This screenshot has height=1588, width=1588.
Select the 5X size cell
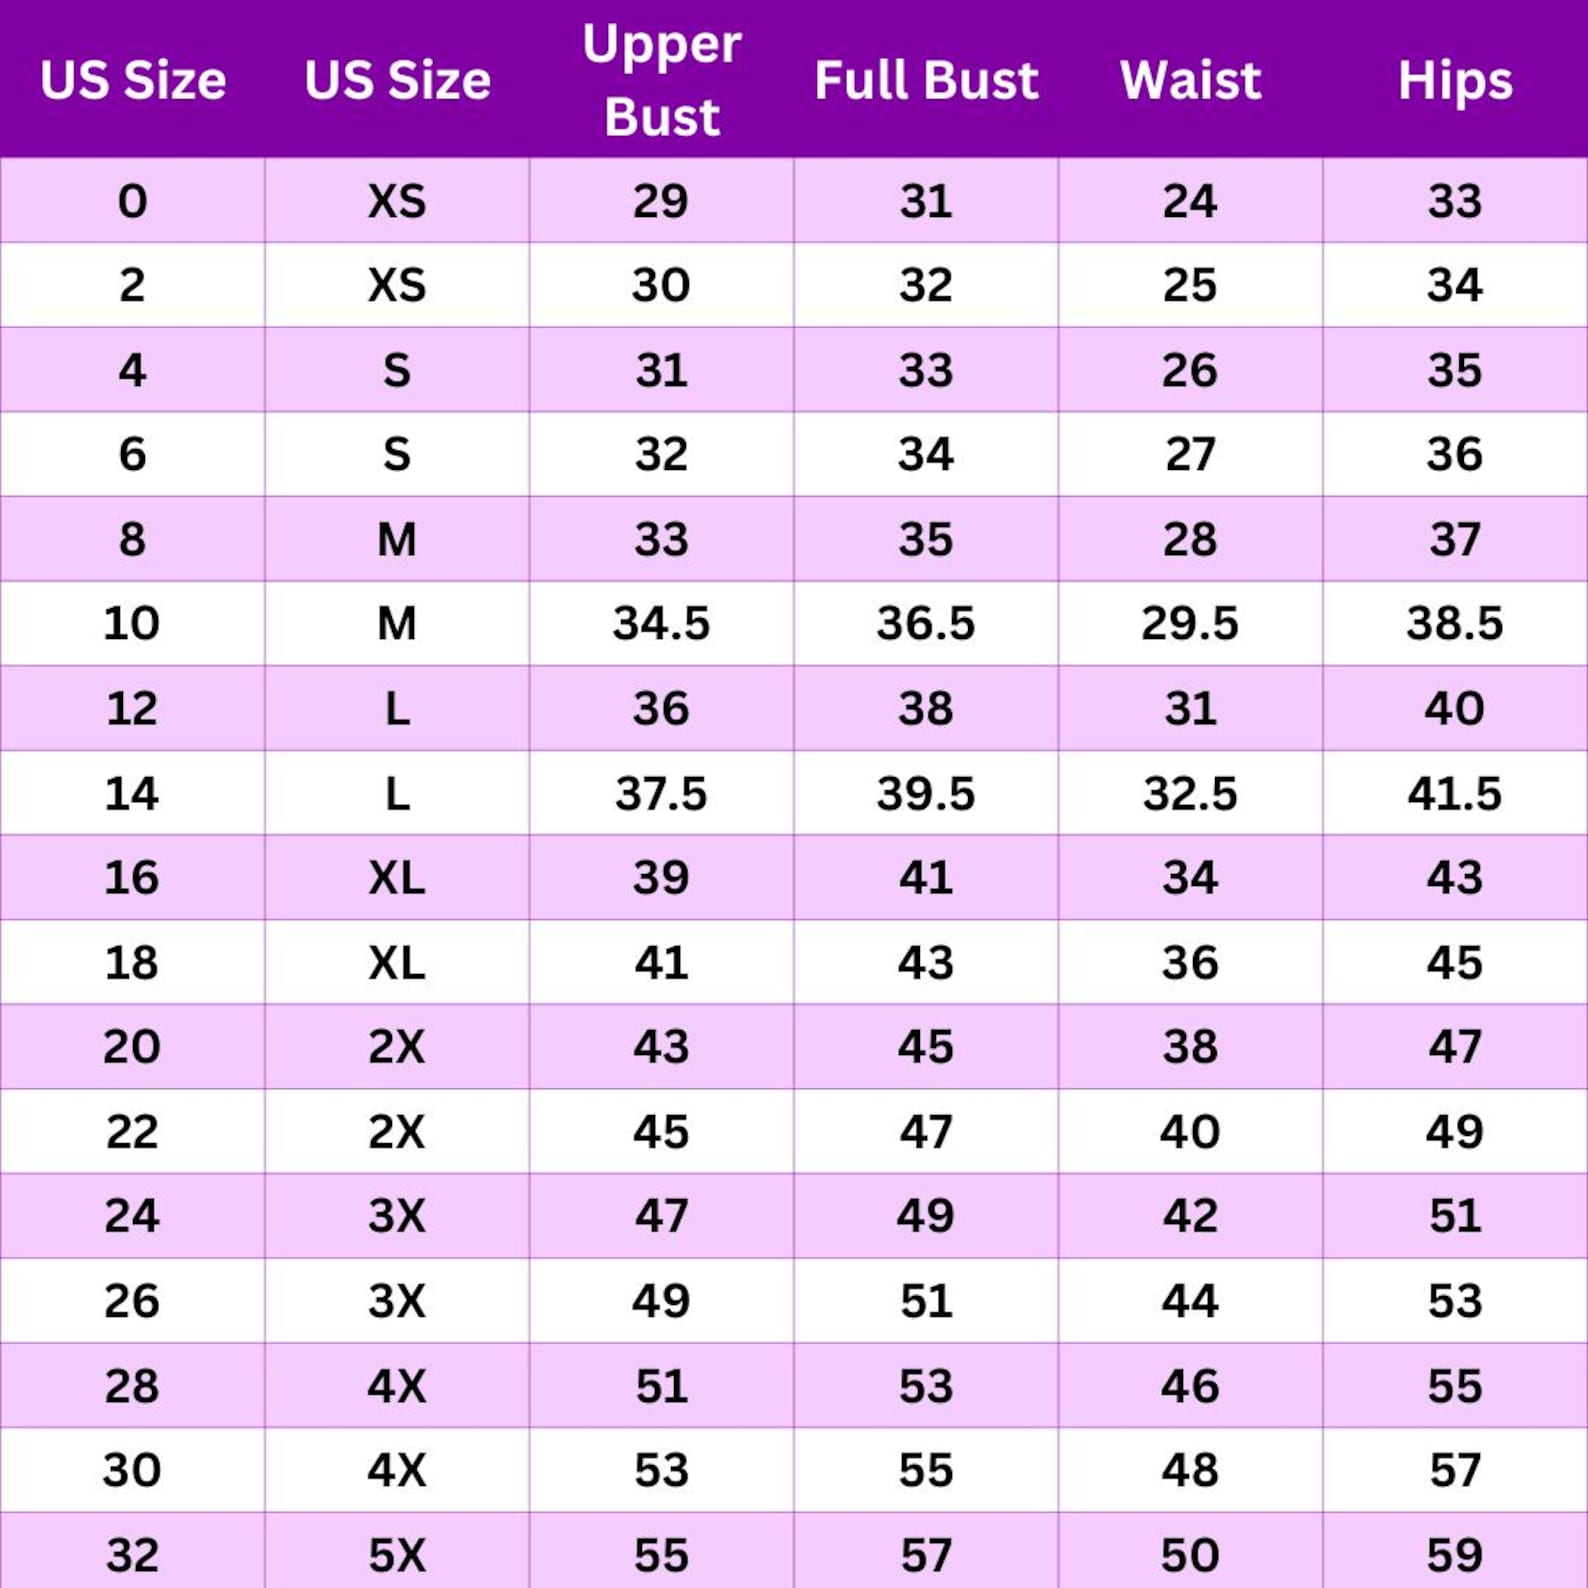(397, 1555)
